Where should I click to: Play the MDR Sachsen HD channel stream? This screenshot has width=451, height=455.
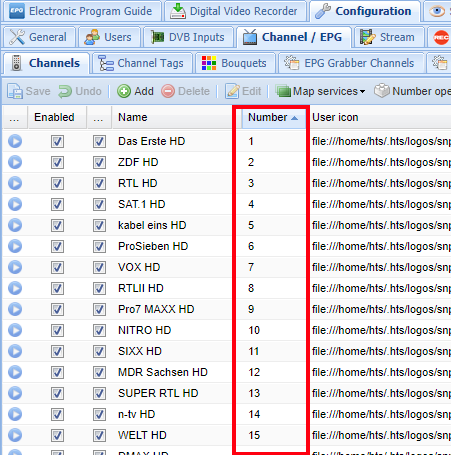tap(15, 372)
